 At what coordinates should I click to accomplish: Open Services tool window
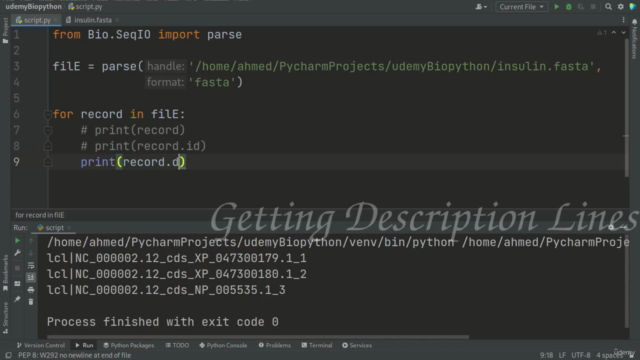coord(357,345)
